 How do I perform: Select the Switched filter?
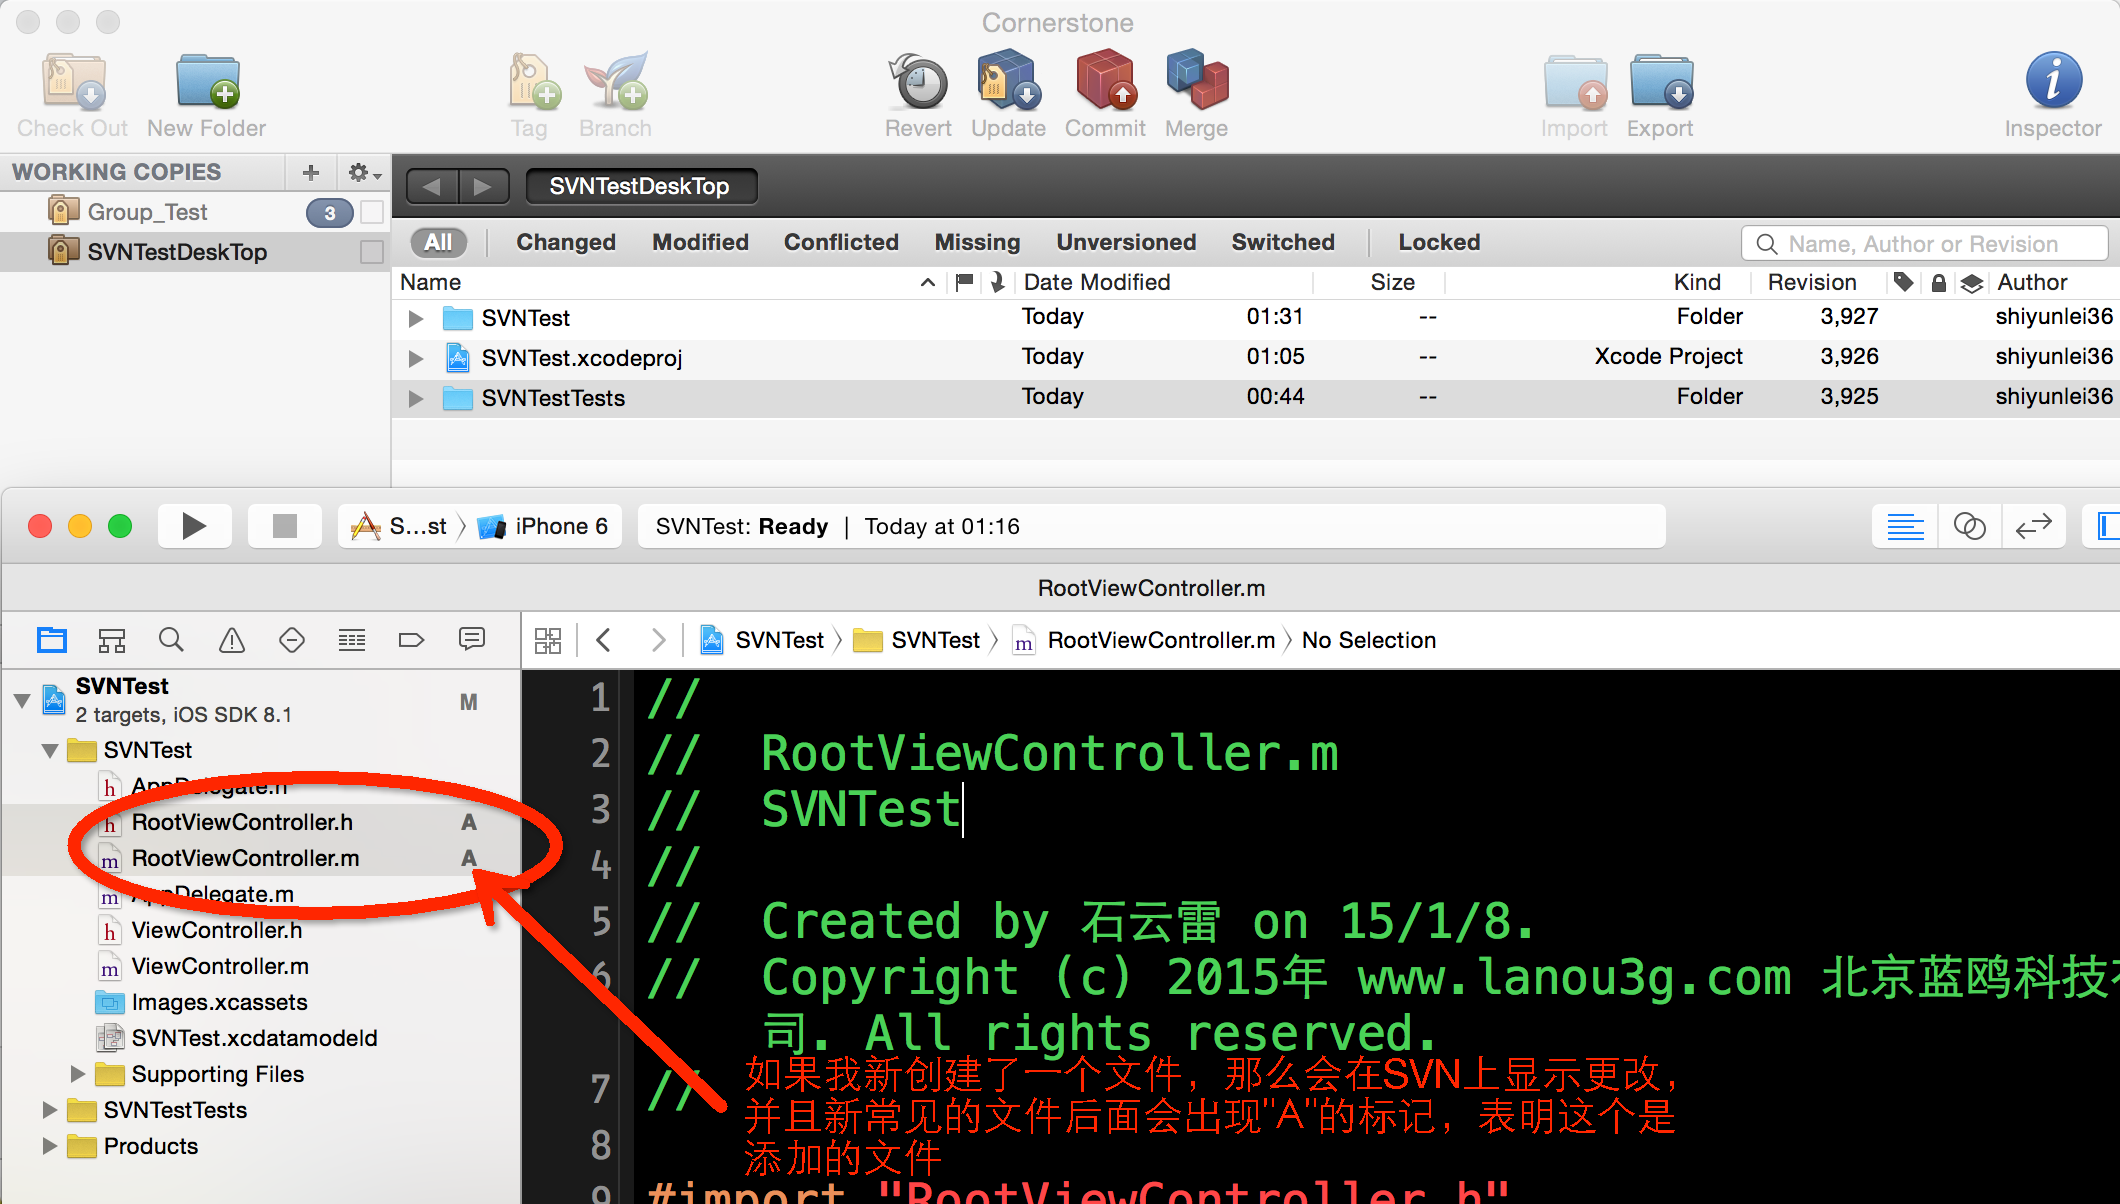(x=1283, y=242)
